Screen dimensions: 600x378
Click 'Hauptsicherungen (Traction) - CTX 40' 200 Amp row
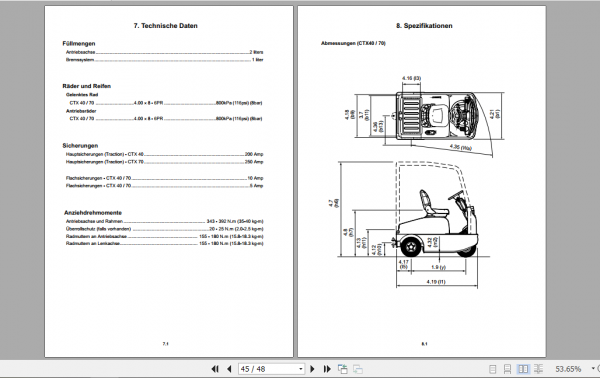coord(165,154)
